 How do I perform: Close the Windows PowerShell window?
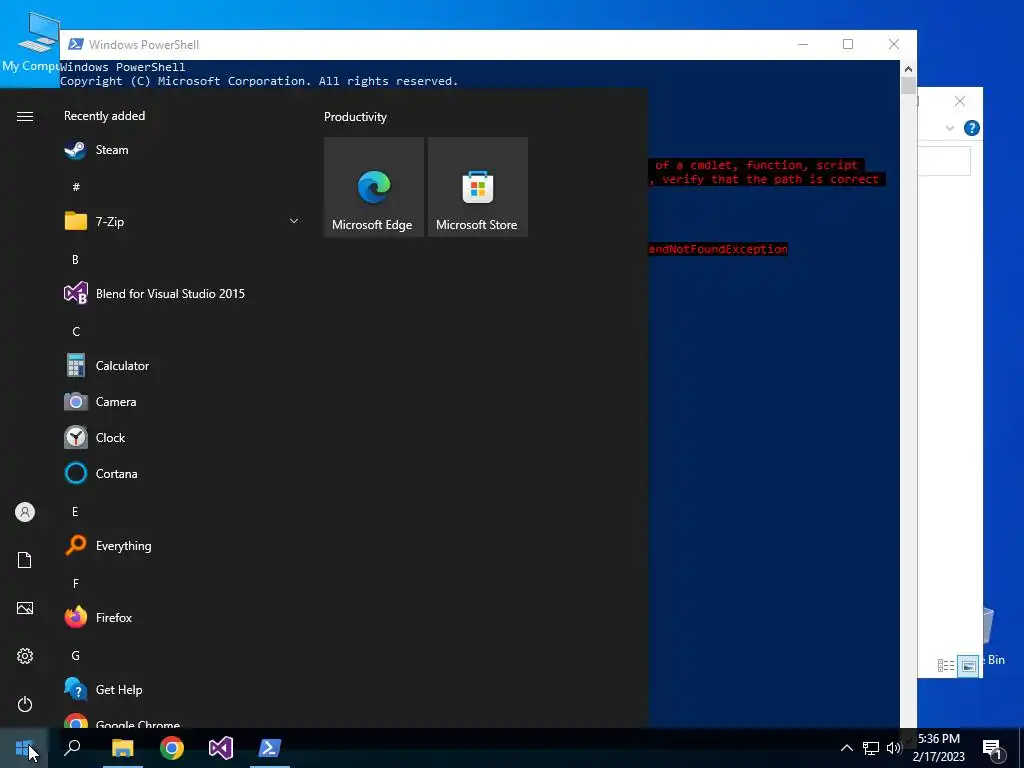point(894,44)
